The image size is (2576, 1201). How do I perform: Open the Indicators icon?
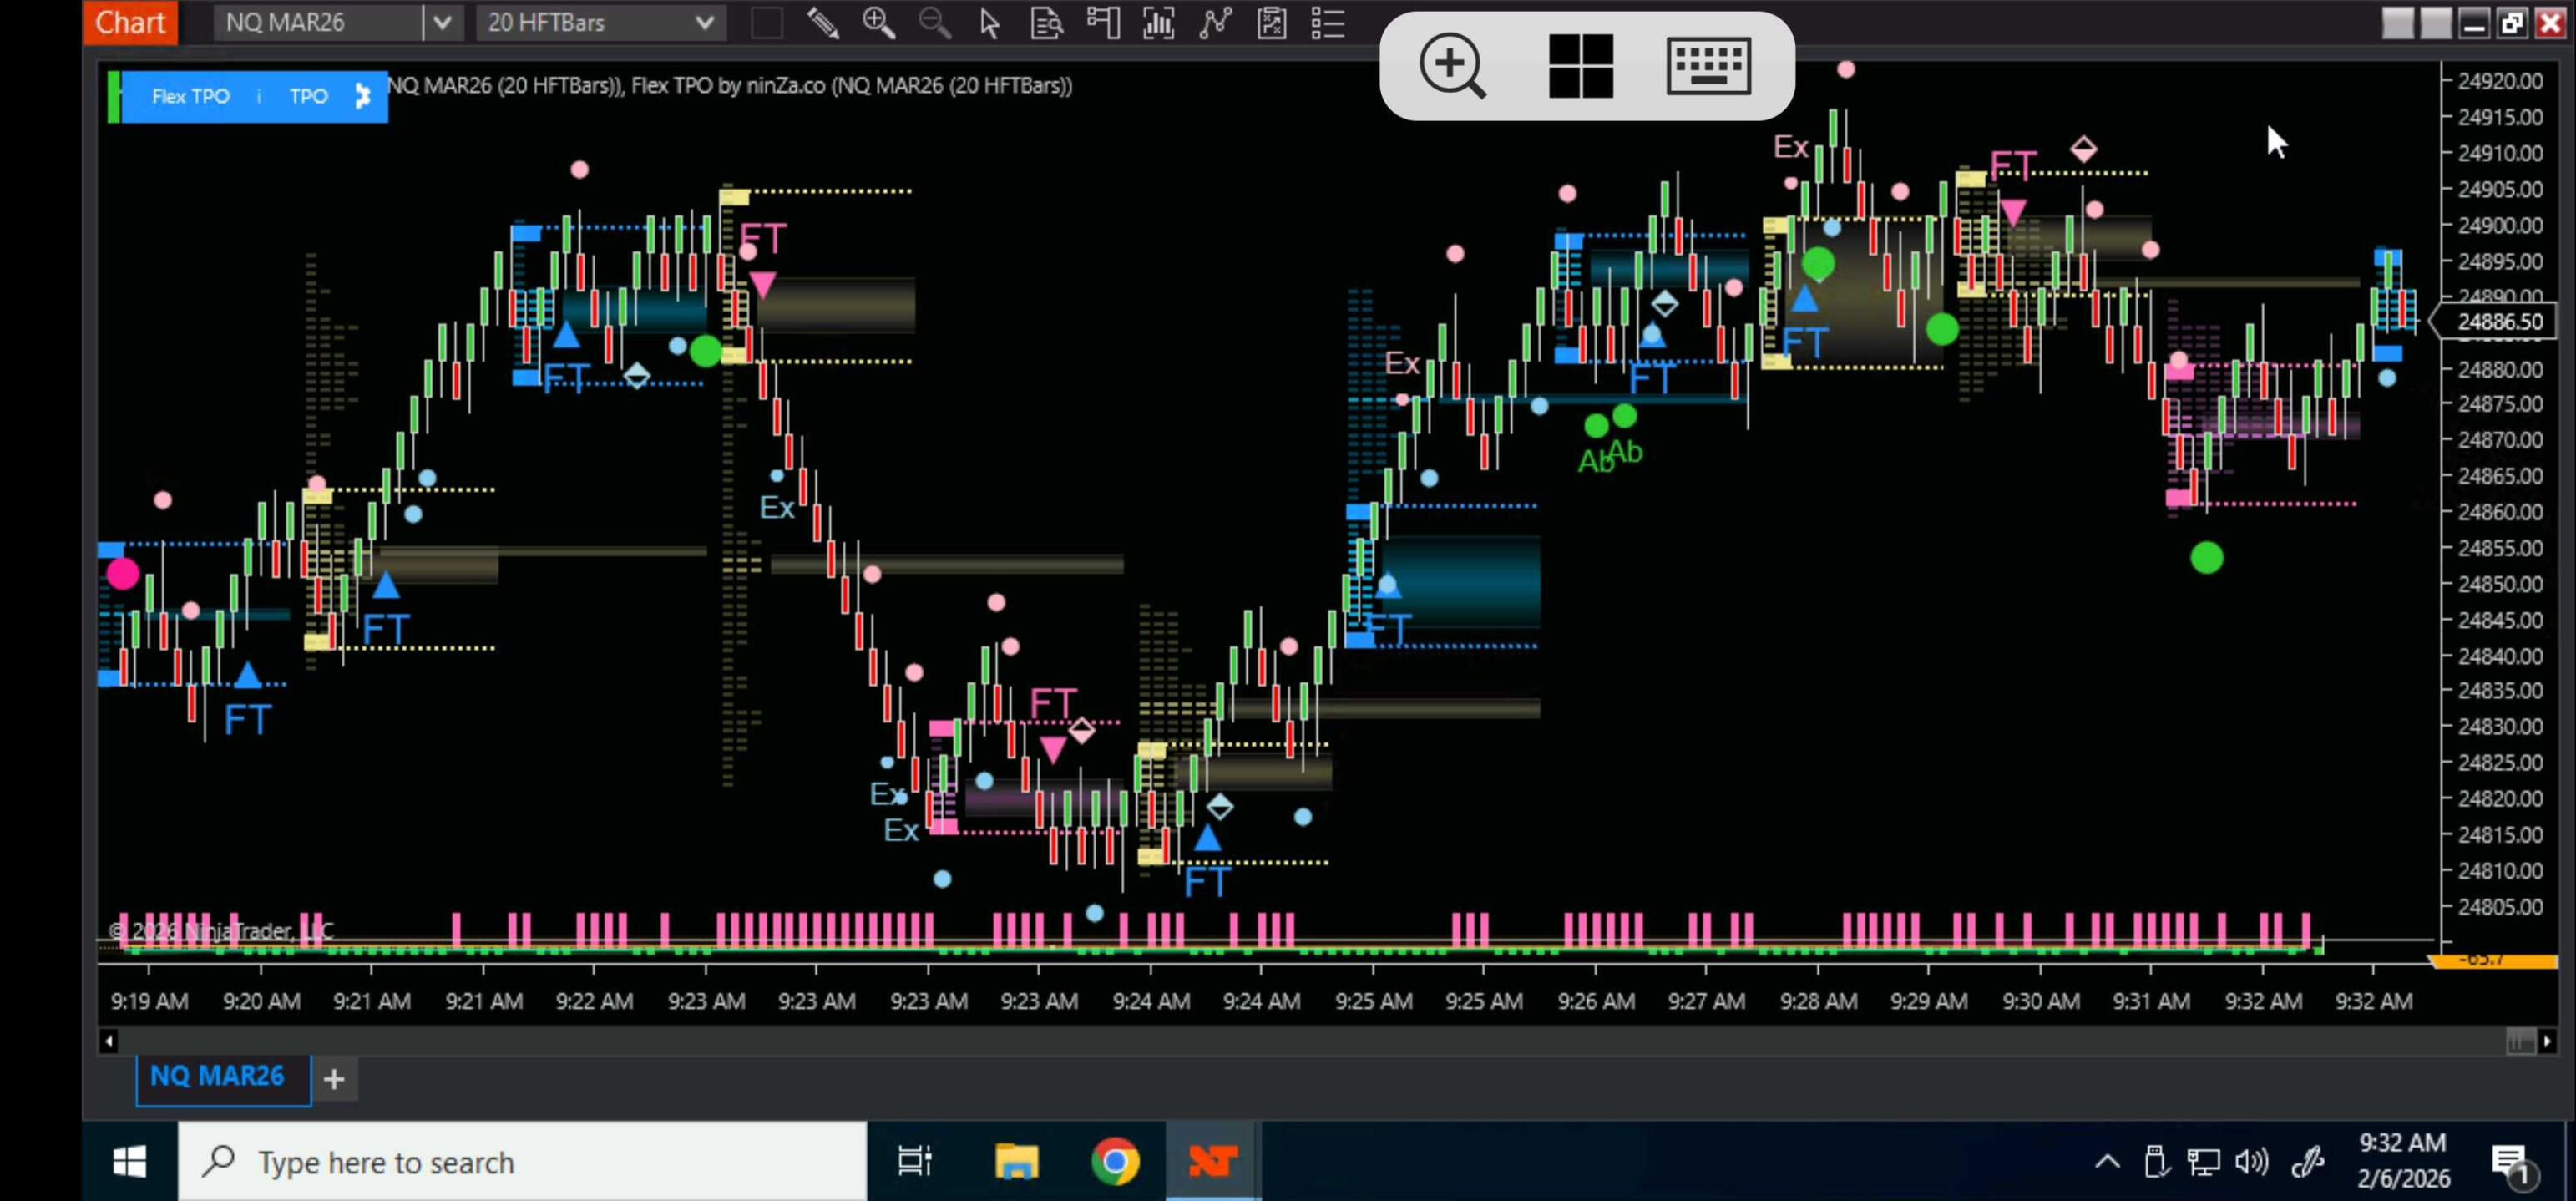click(x=1215, y=22)
